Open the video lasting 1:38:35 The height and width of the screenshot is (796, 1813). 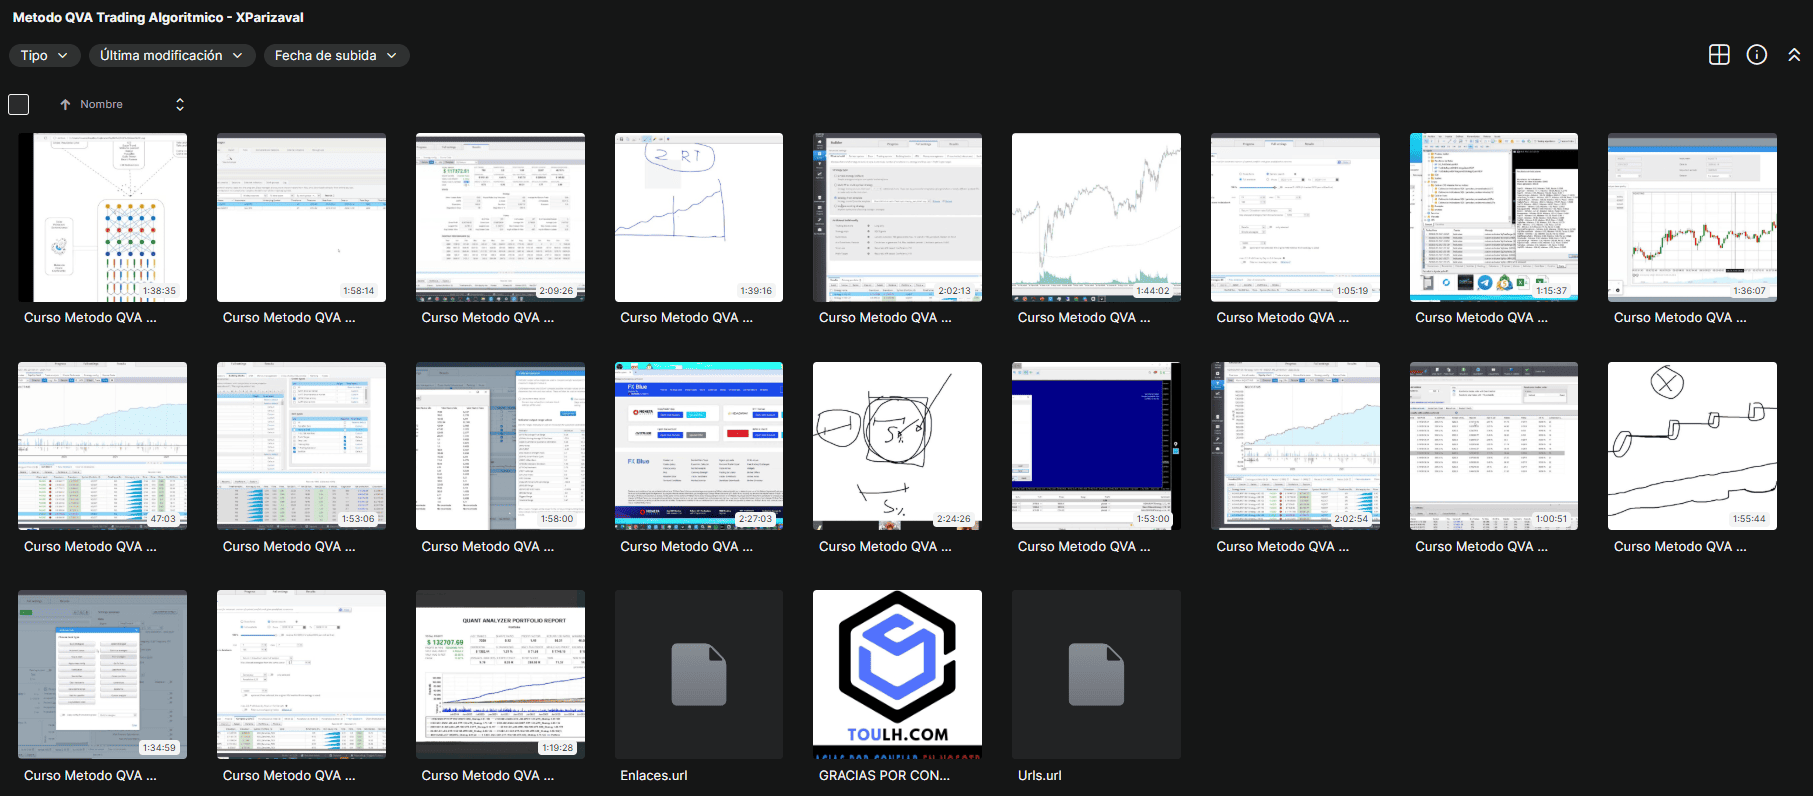tap(102, 217)
